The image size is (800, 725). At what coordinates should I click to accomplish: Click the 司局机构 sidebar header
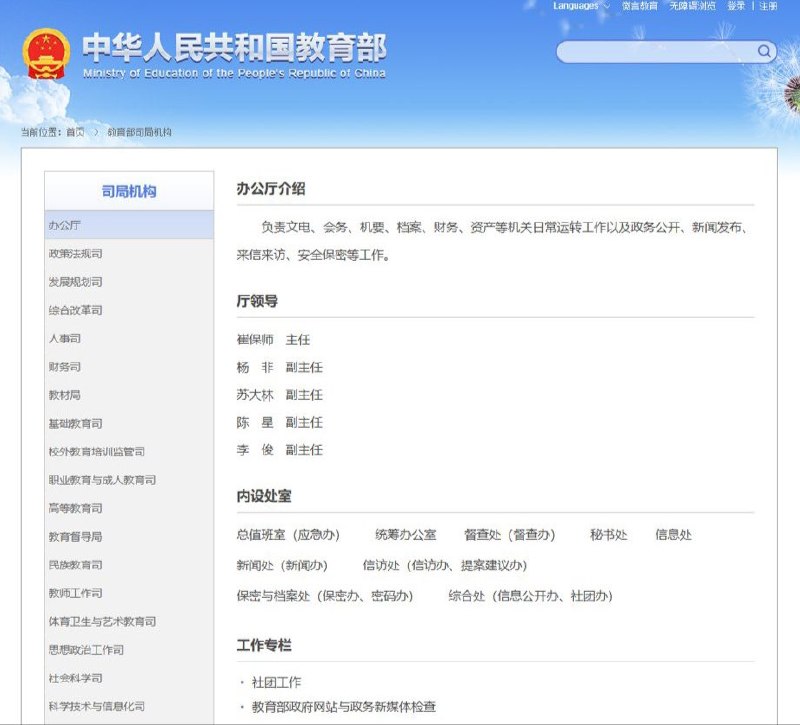(x=129, y=191)
